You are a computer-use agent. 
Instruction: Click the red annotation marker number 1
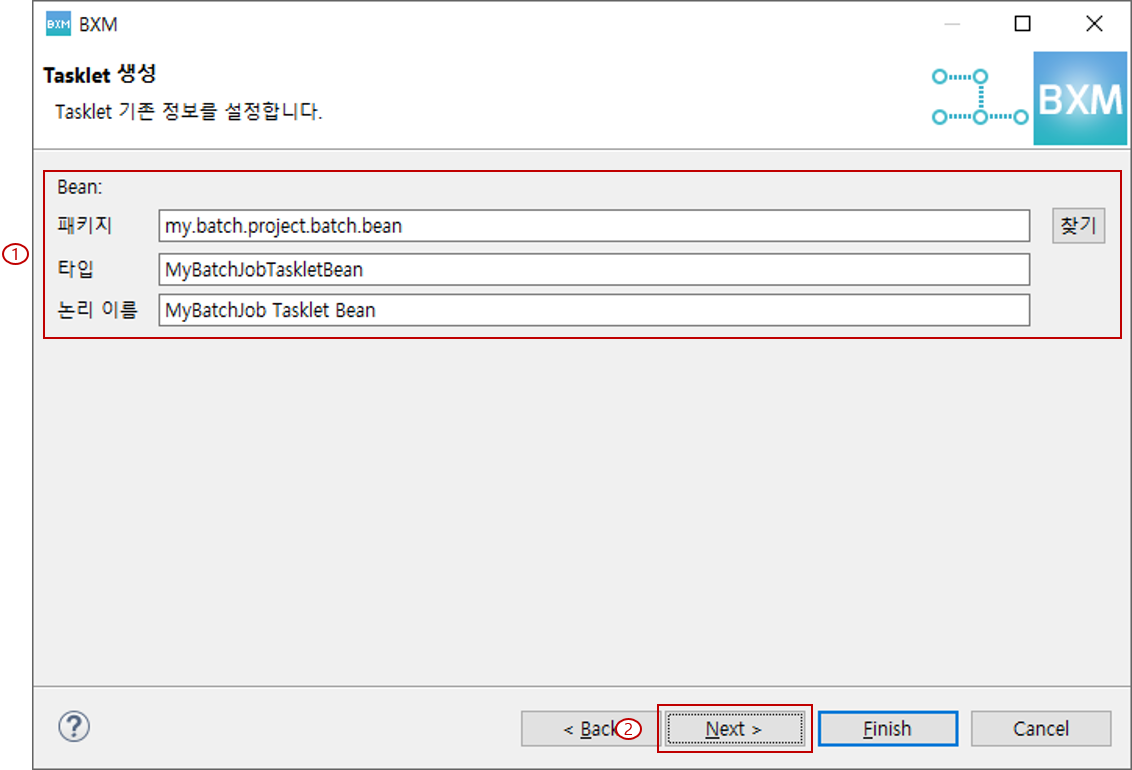pyautogui.click(x=16, y=255)
